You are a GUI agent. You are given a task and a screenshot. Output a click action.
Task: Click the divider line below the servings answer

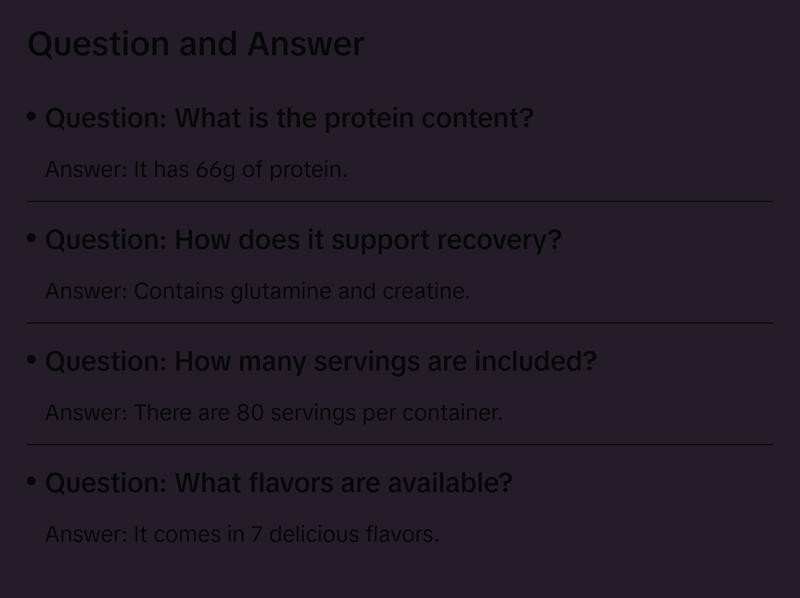400,444
